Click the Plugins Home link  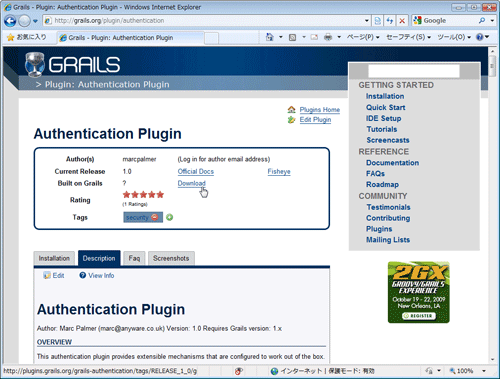click(320, 110)
